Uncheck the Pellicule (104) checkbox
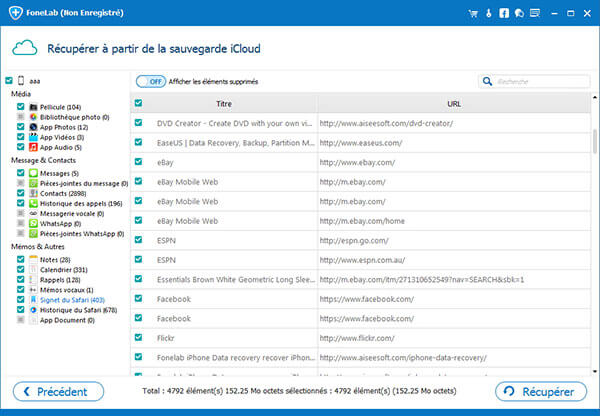The image size is (600, 416). click(21, 107)
